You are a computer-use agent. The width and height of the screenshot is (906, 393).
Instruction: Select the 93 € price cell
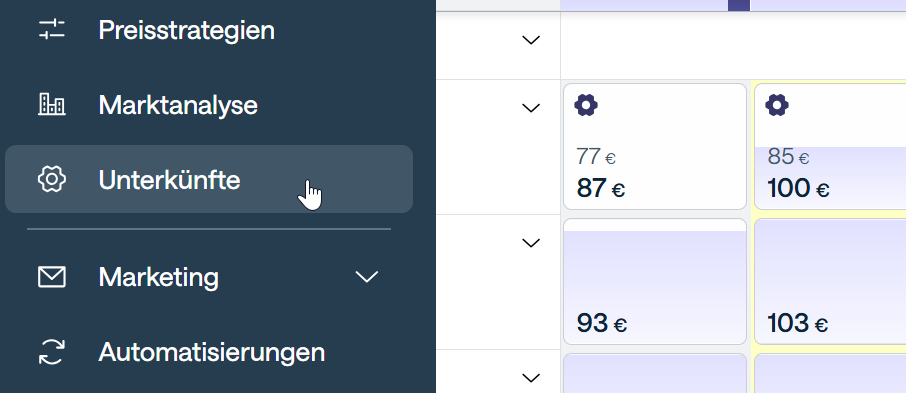click(x=655, y=281)
